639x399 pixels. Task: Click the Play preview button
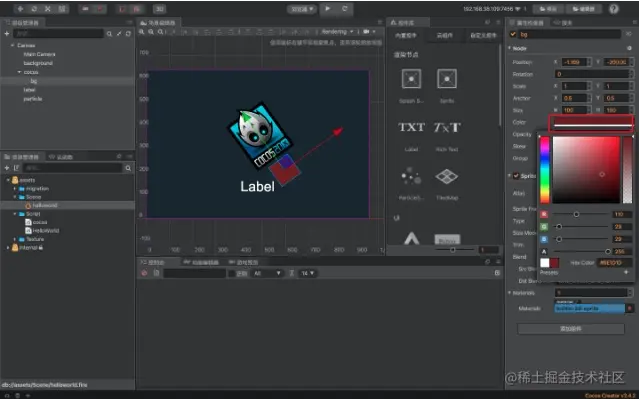[x=328, y=9]
